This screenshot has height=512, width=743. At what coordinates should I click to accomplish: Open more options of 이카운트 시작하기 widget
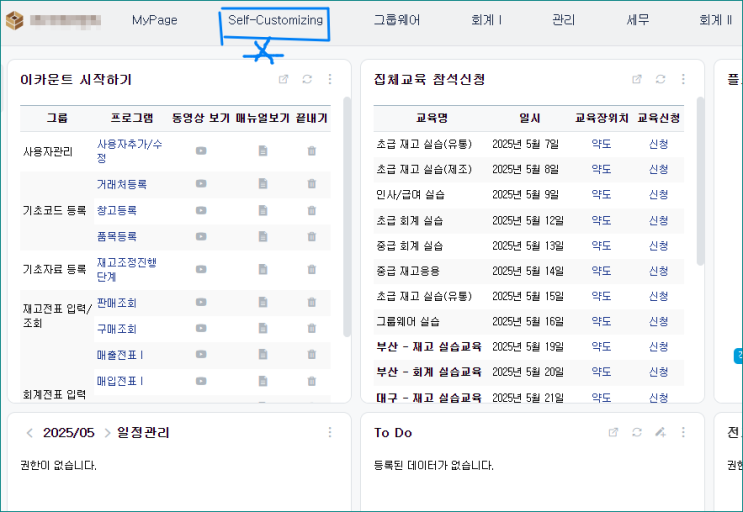330,79
